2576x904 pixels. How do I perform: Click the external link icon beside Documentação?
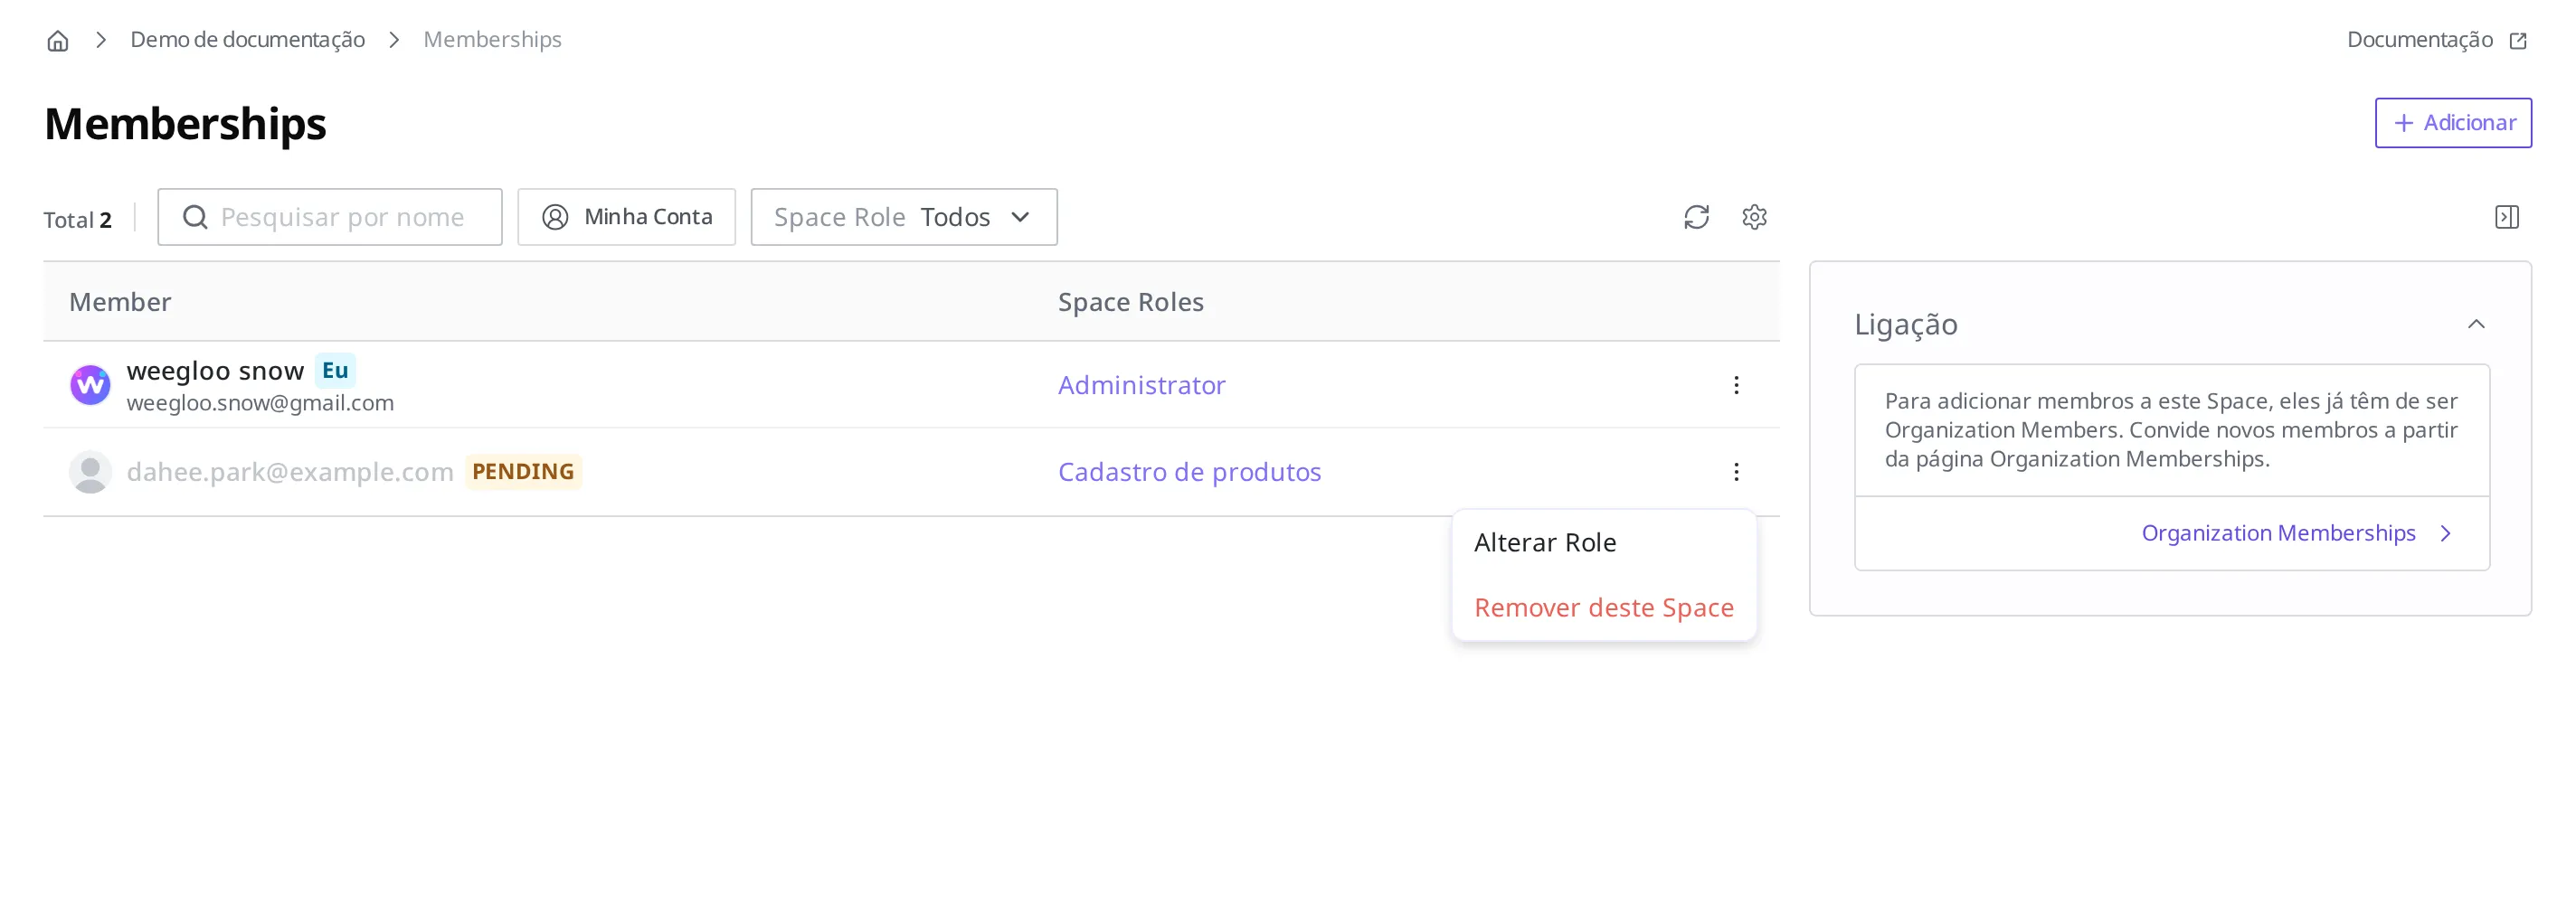click(x=2518, y=41)
